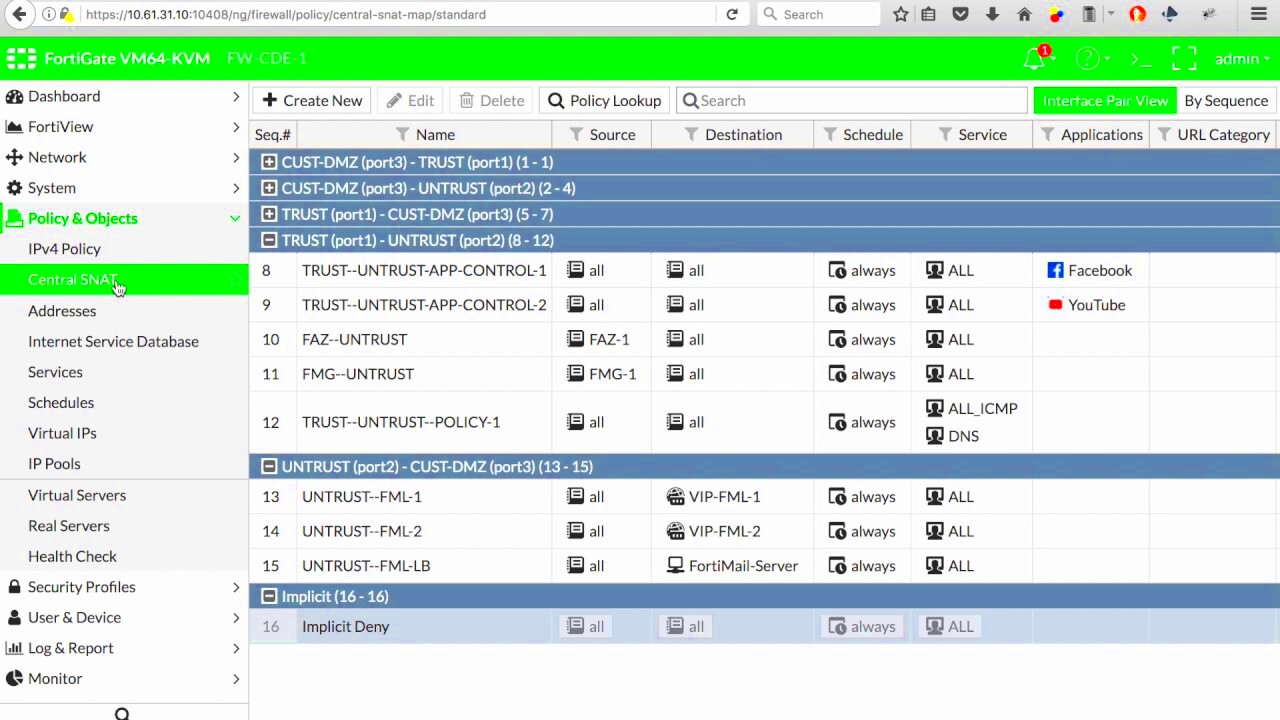Click inside the policy Search field
This screenshot has width=1280, height=720.
pos(850,100)
